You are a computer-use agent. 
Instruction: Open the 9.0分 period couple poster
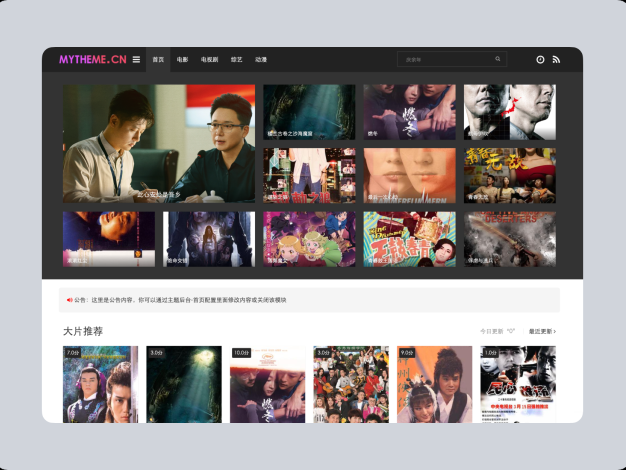pos(434,384)
